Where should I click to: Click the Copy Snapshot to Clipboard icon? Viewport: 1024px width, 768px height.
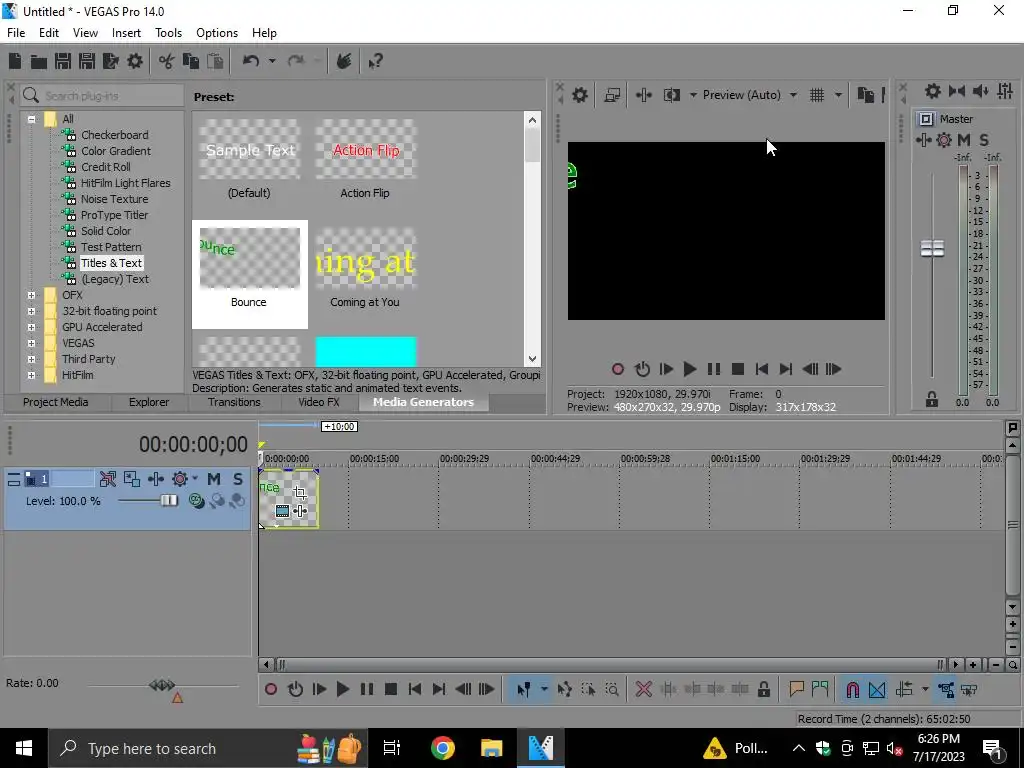click(865, 95)
